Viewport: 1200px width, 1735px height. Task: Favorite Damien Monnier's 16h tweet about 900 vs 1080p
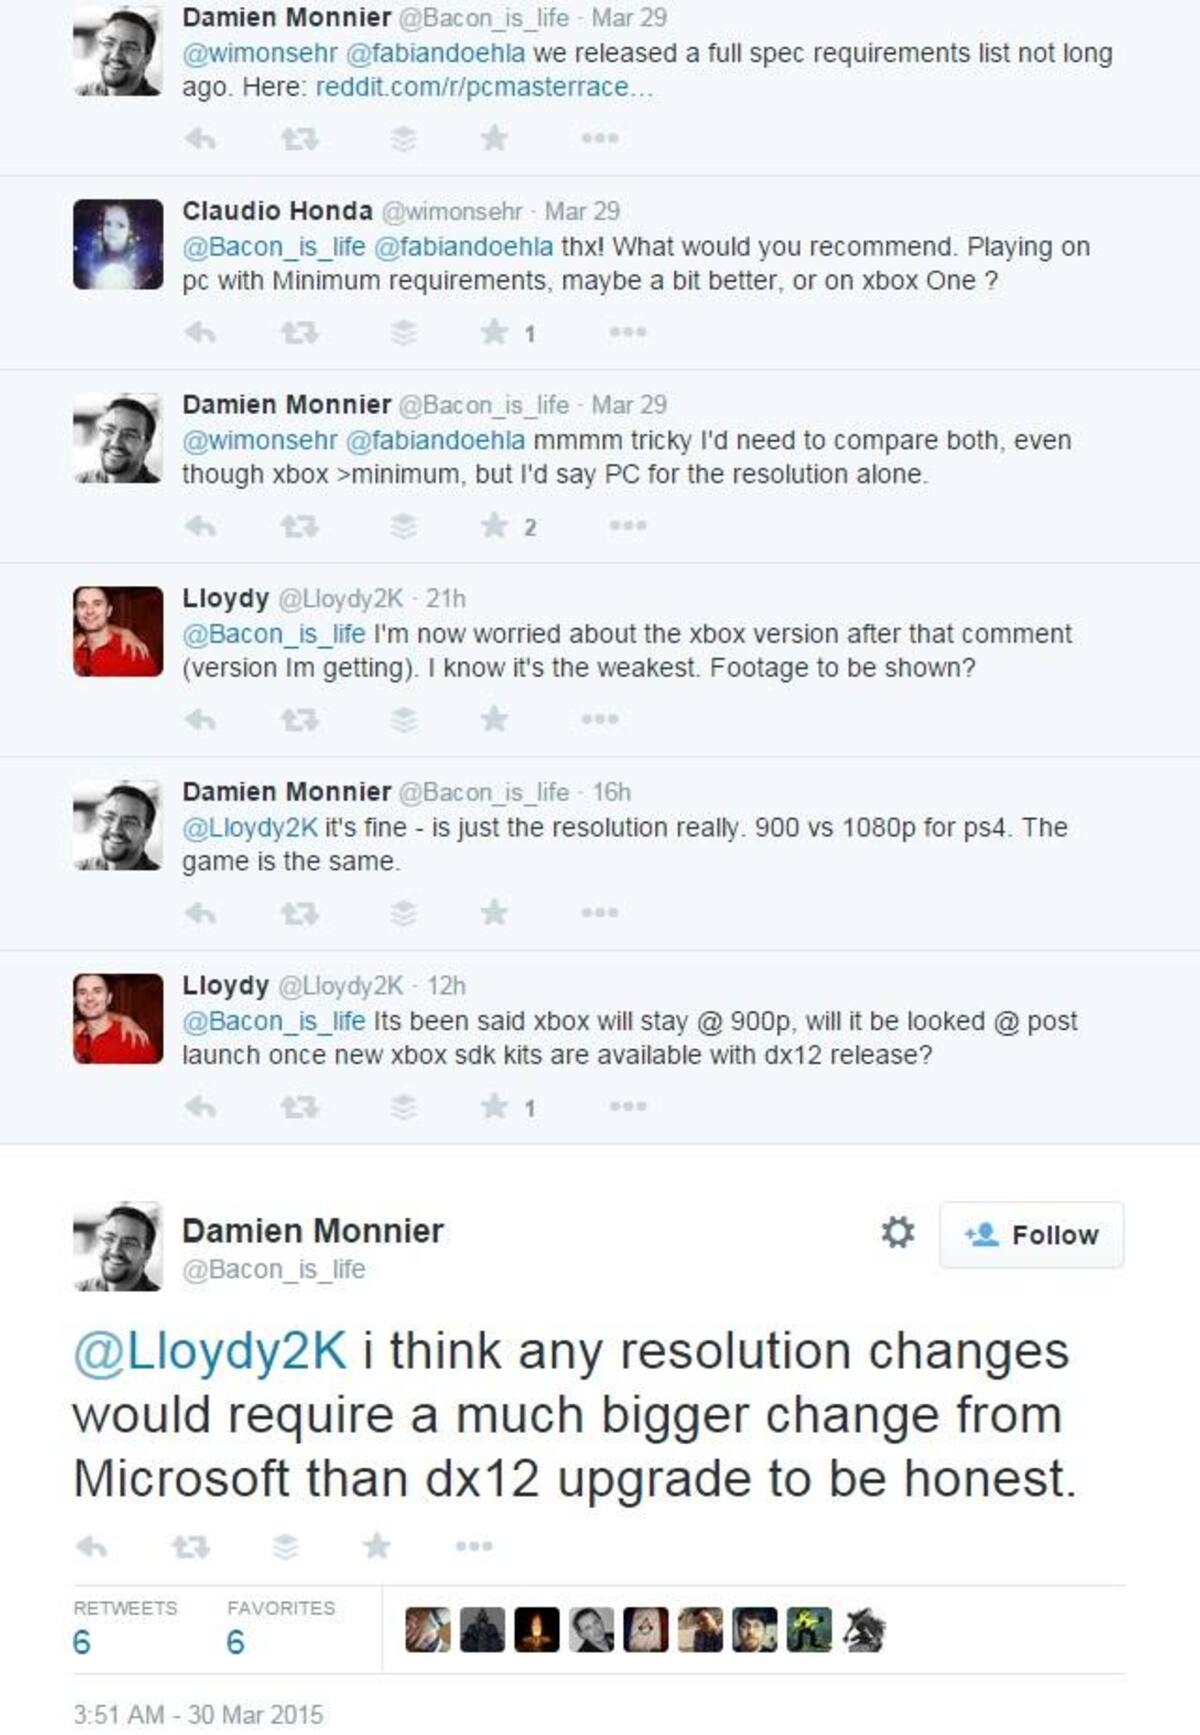[x=494, y=912]
